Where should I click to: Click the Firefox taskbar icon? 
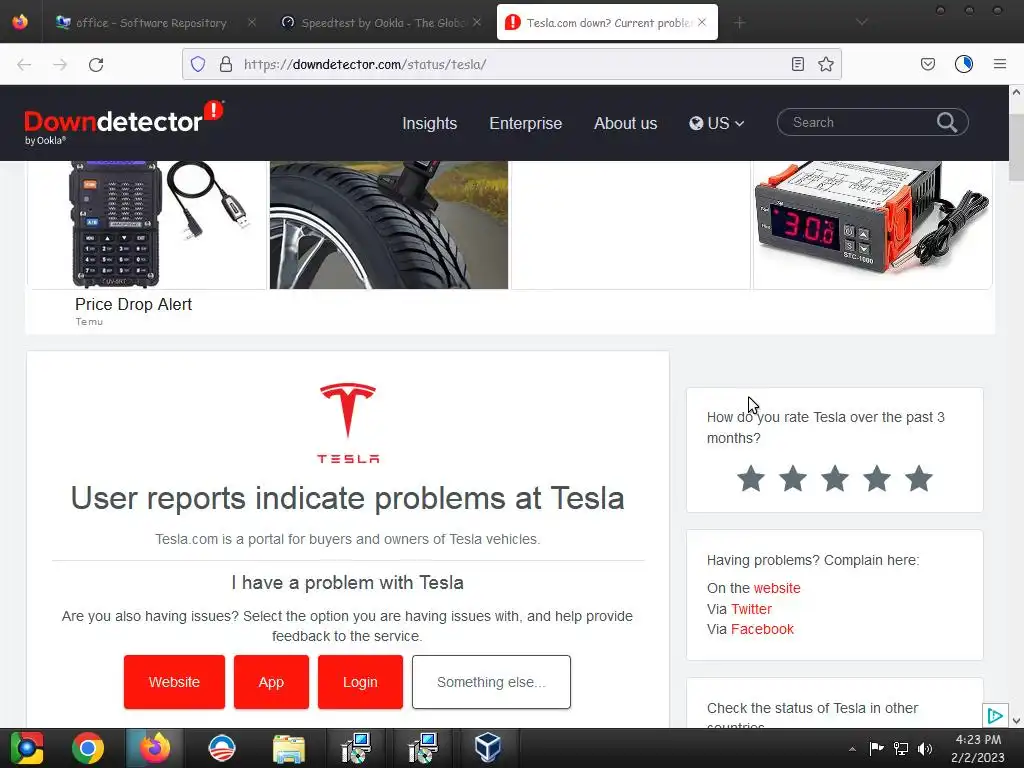click(x=155, y=748)
